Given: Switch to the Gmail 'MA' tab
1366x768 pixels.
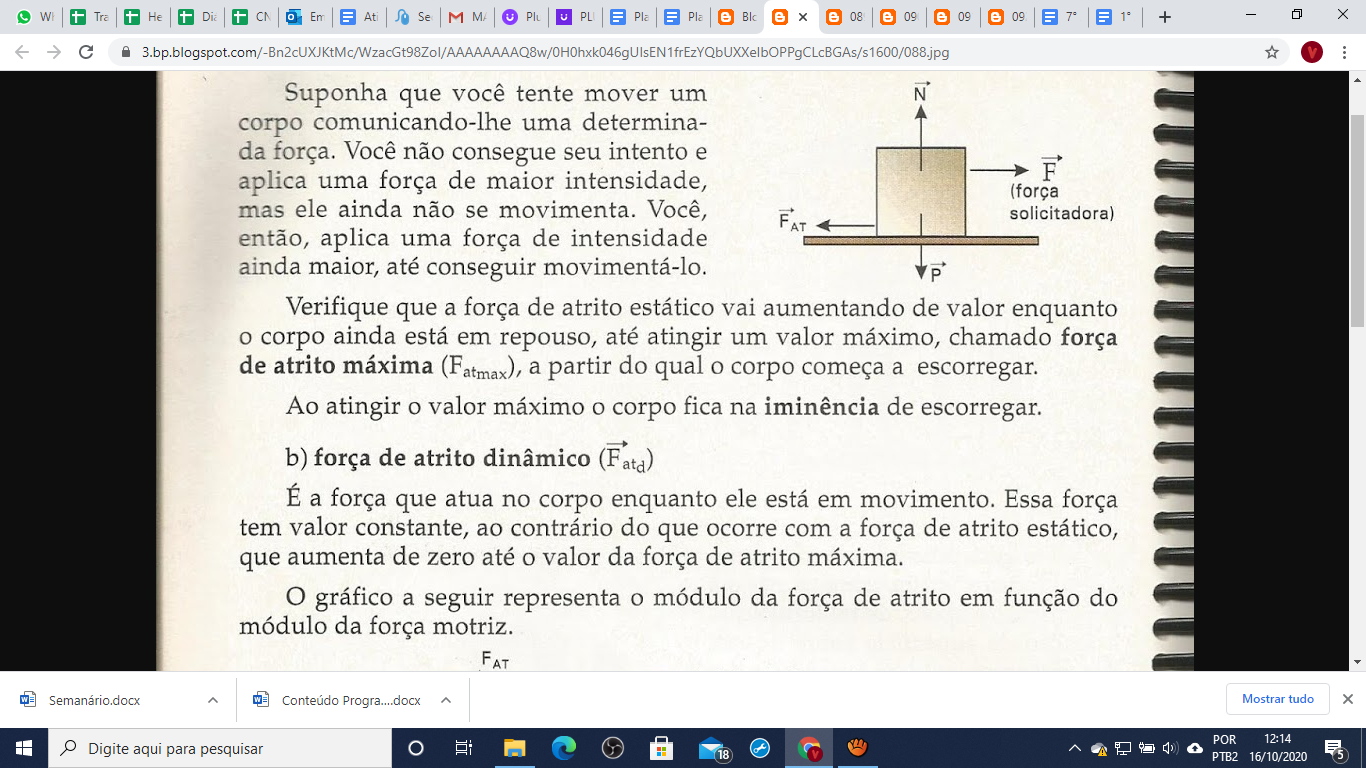Looking at the screenshot, I should click(x=466, y=17).
